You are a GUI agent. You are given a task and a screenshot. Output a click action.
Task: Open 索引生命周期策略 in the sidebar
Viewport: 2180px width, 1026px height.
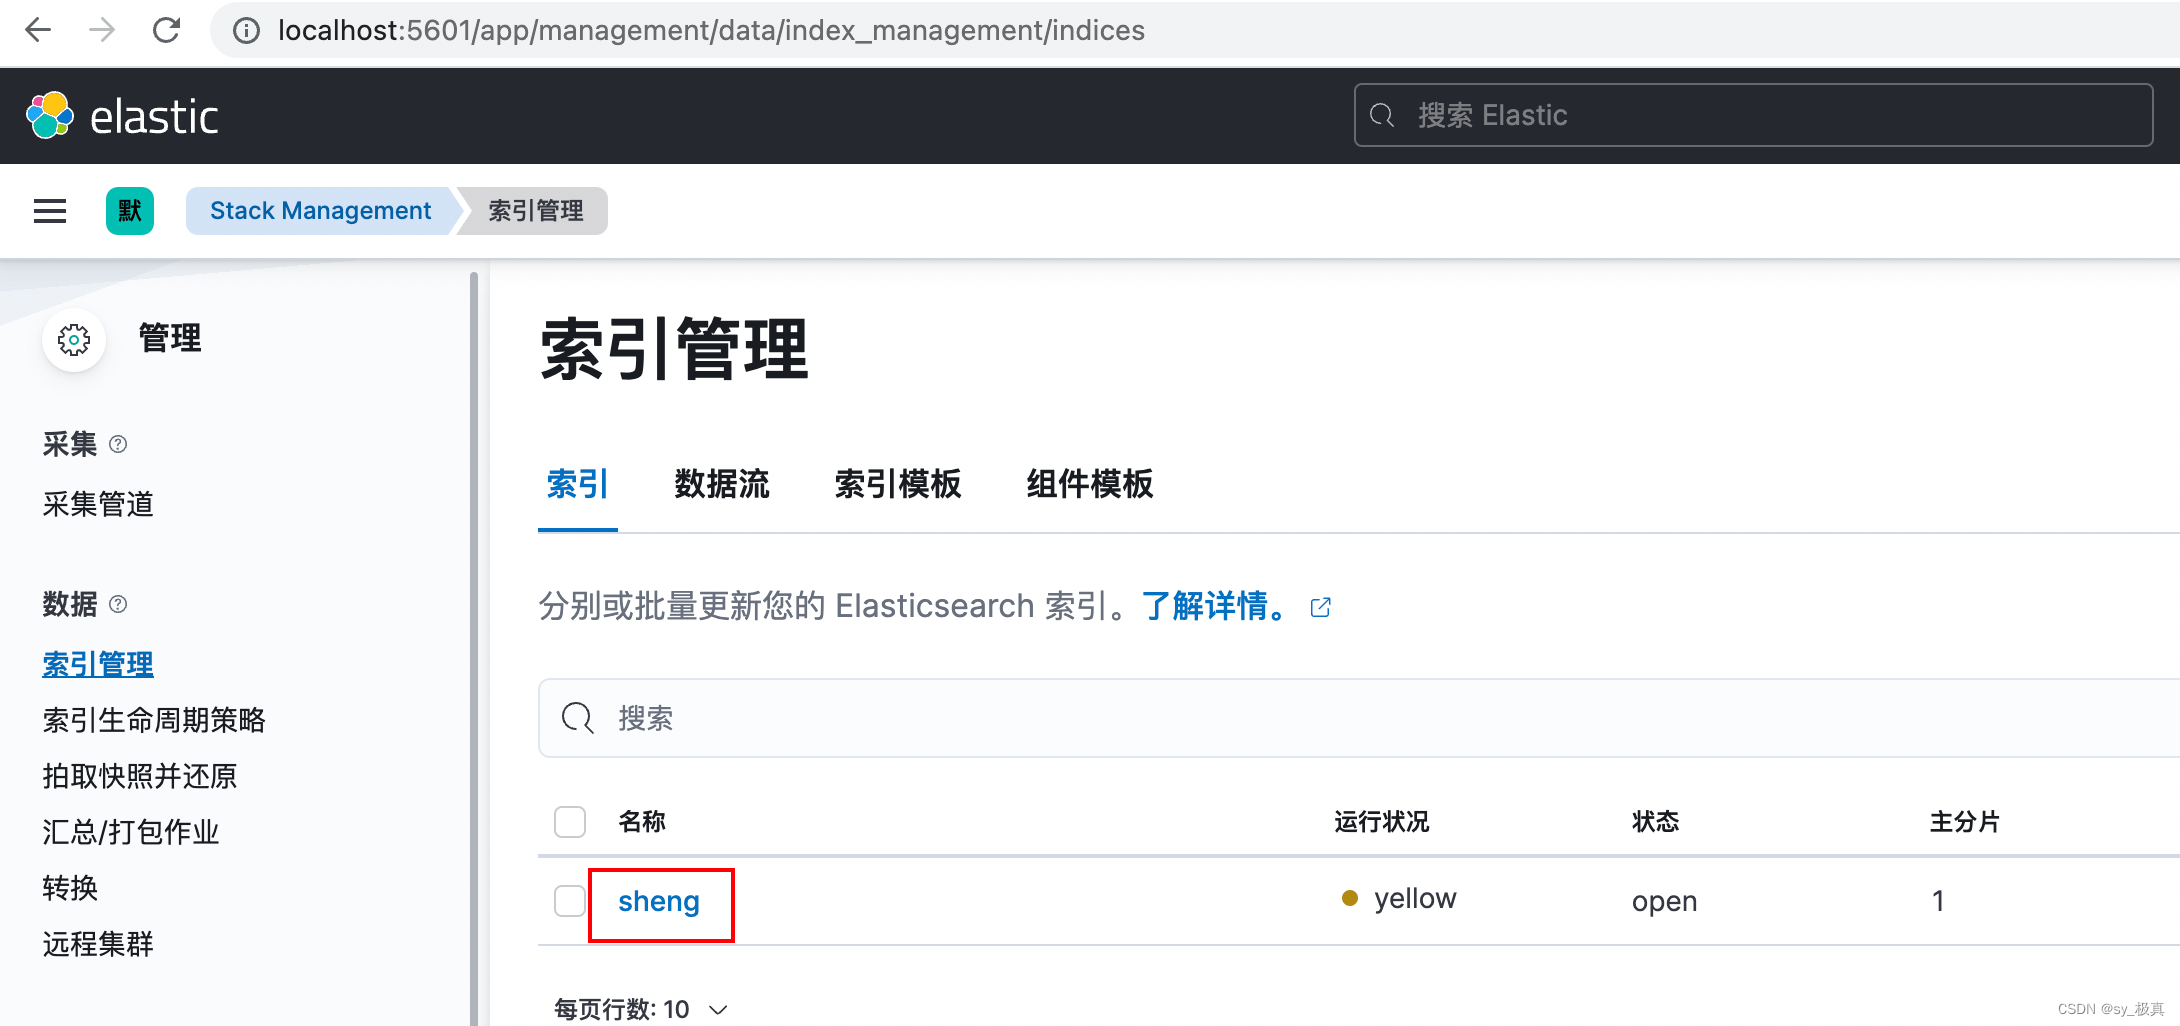pos(154,720)
